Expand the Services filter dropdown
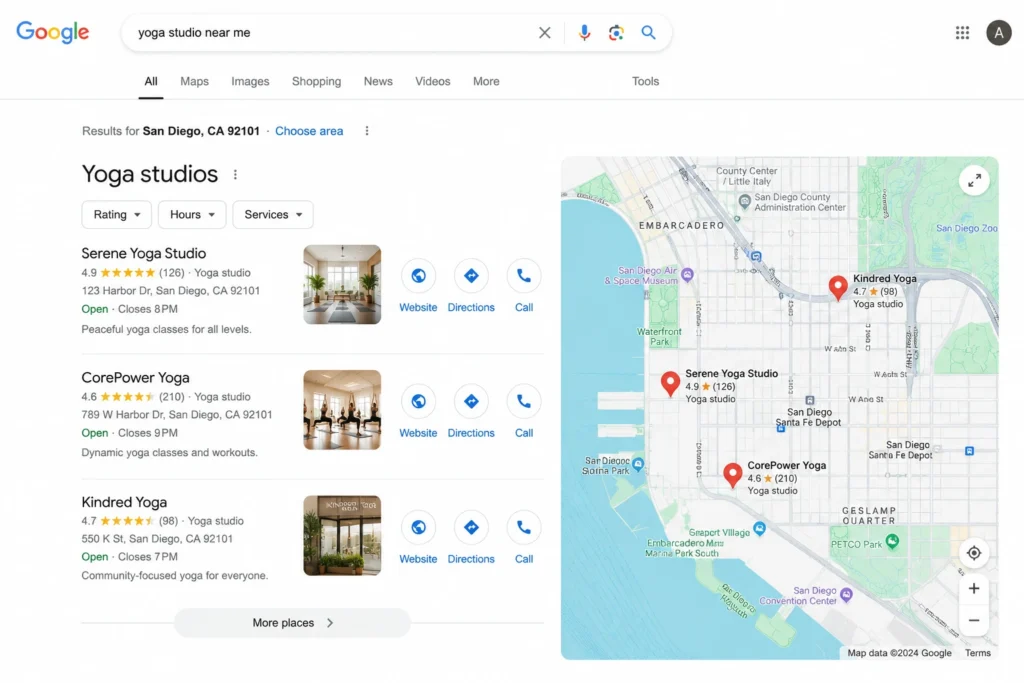This screenshot has width=1024, height=683. pyautogui.click(x=273, y=215)
